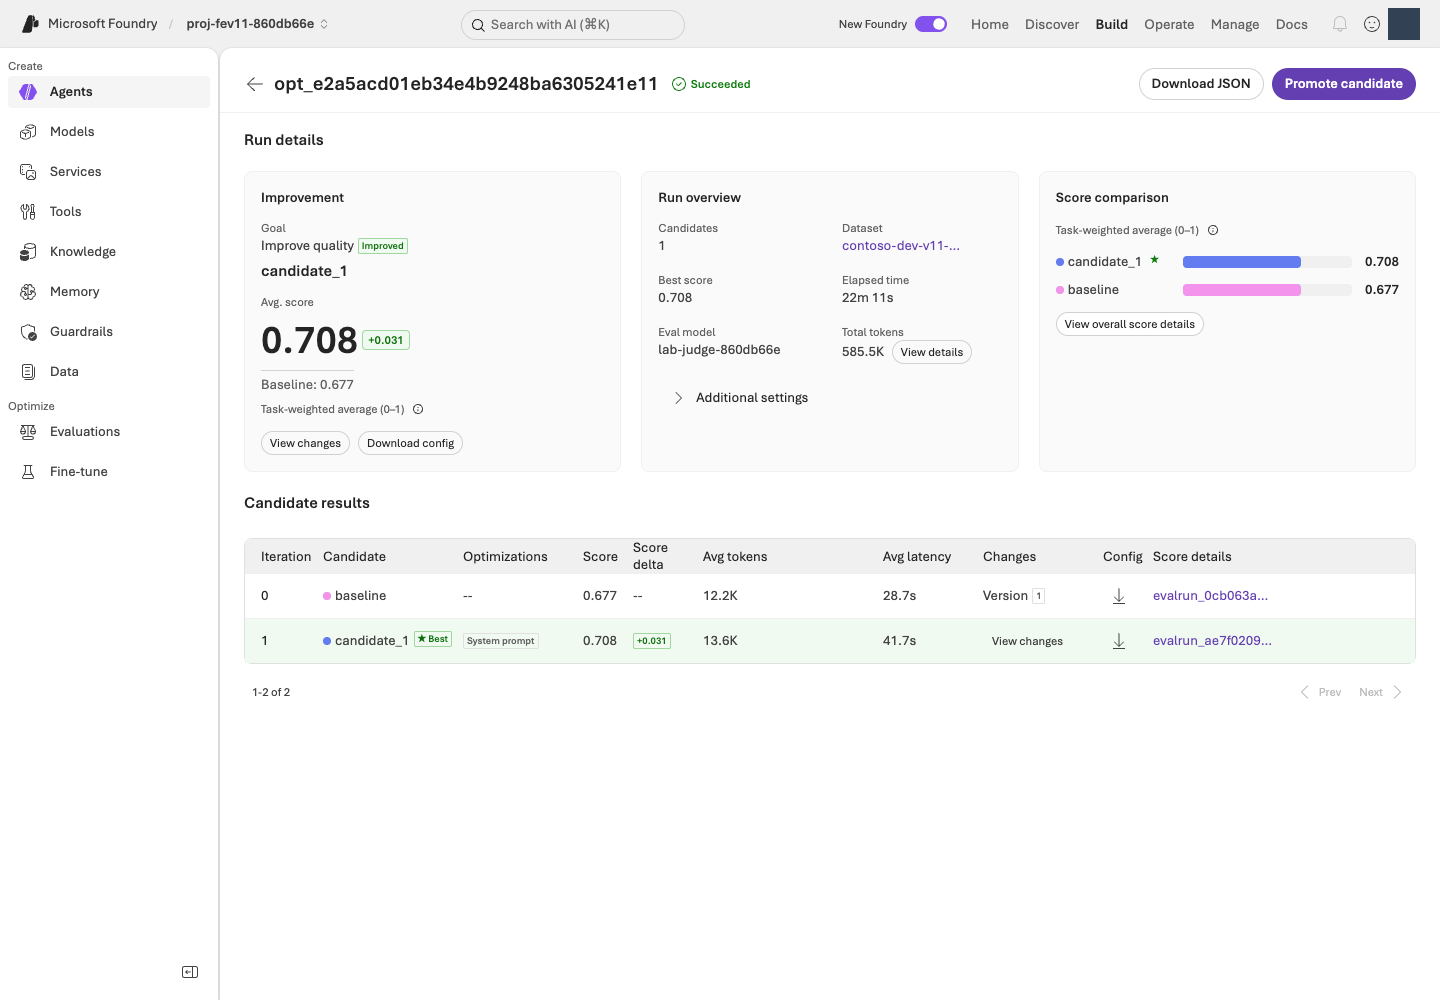The width and height of the screenshot is (1440, 1000).
Task: Open the Tools sidebar icon
Action: click(28, 212)
